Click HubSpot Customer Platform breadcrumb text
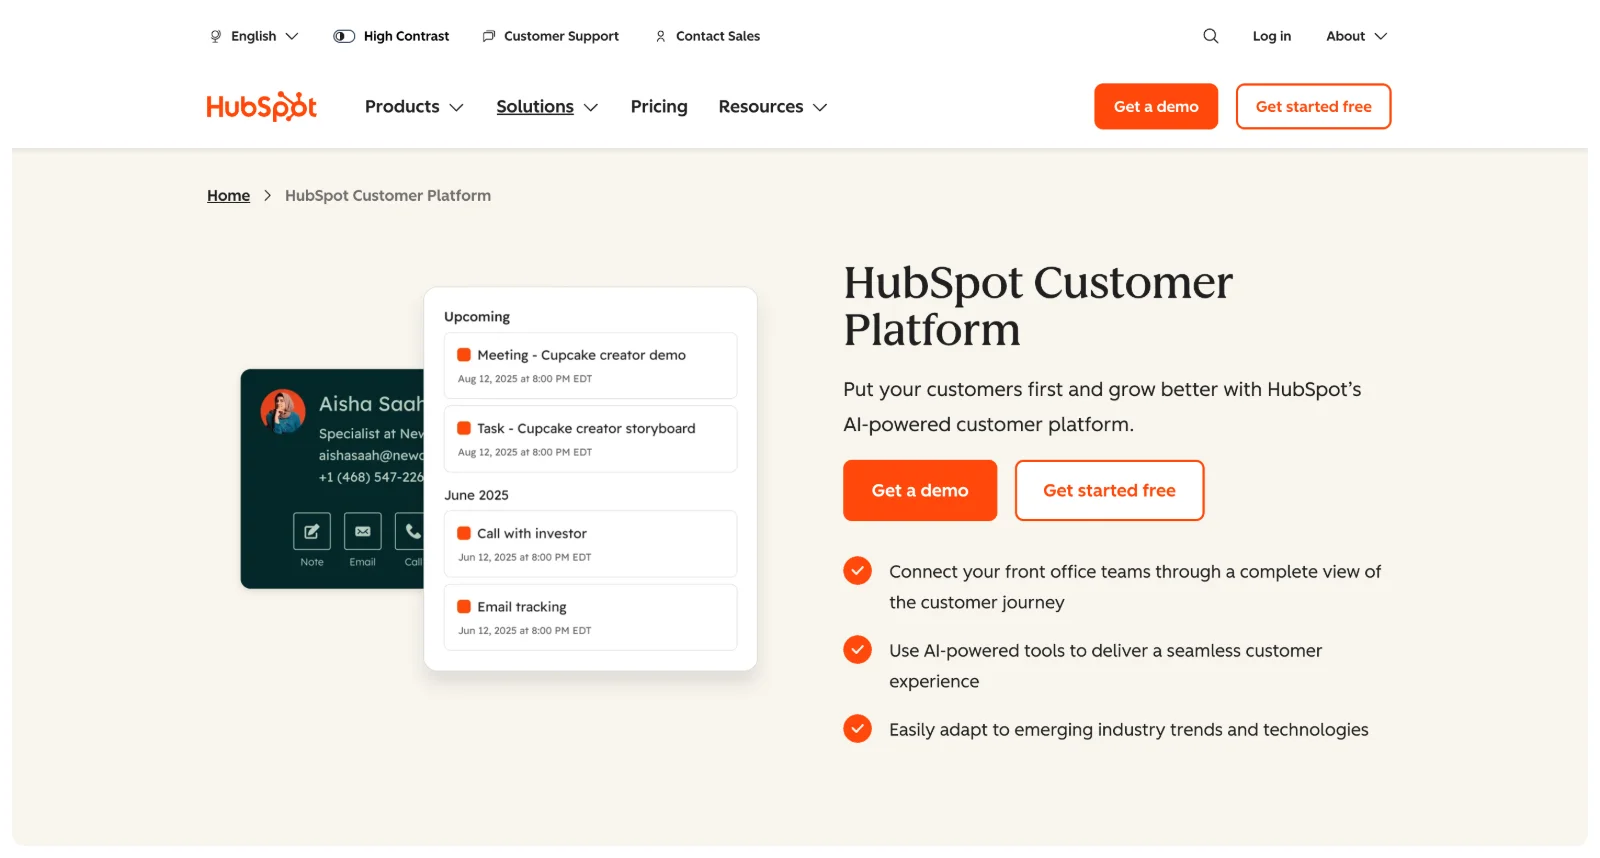Screen dimensions: 1600x858 388,195
